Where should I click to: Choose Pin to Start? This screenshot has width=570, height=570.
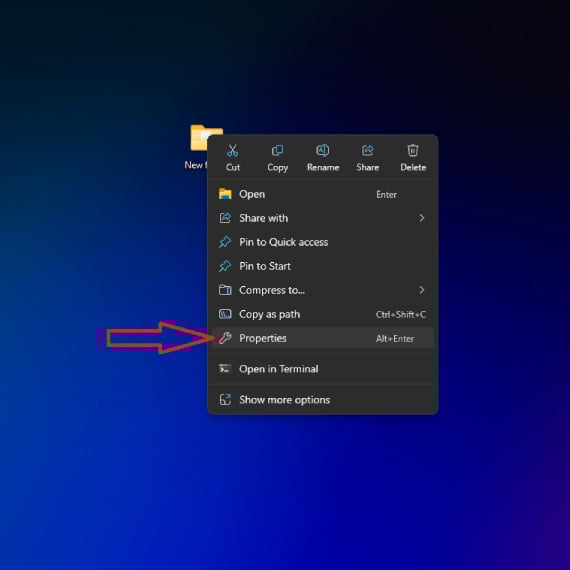coord(322,266)
